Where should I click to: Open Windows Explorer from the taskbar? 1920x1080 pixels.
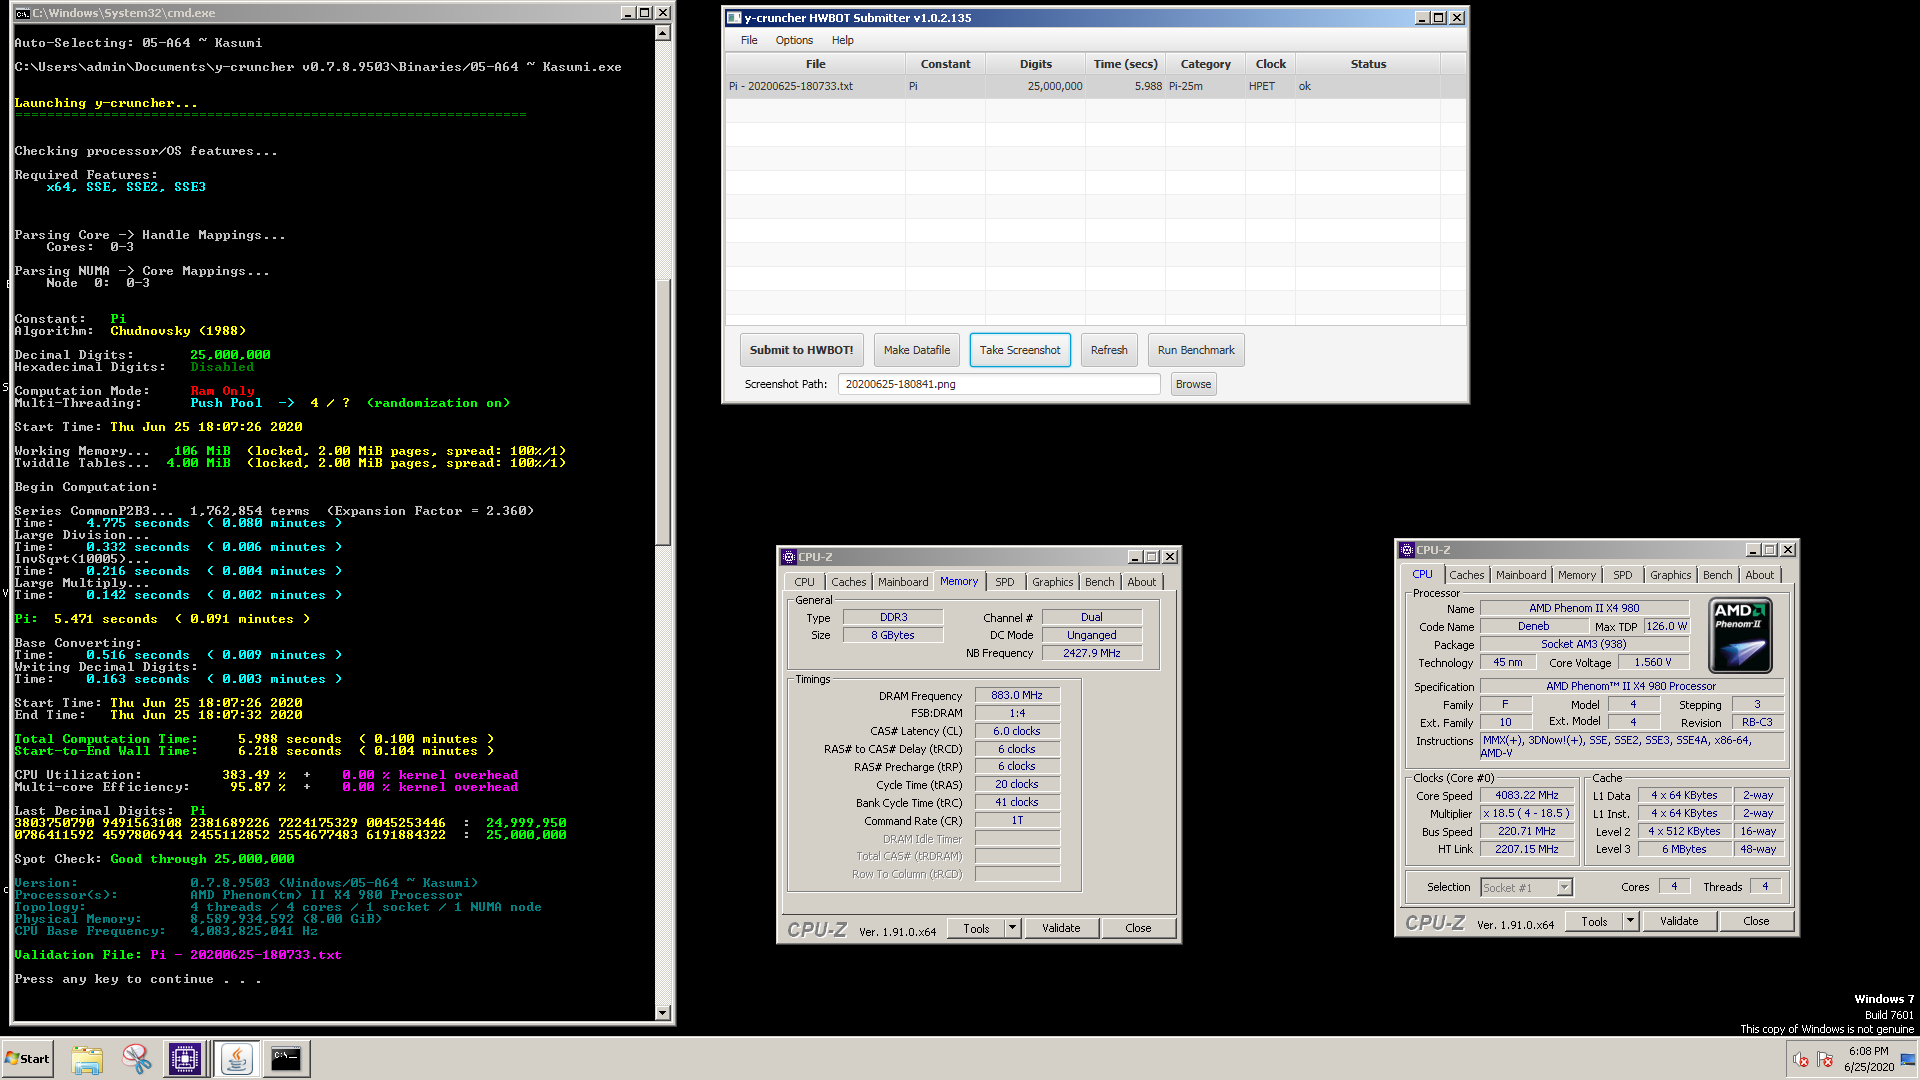pos(87,1059)
